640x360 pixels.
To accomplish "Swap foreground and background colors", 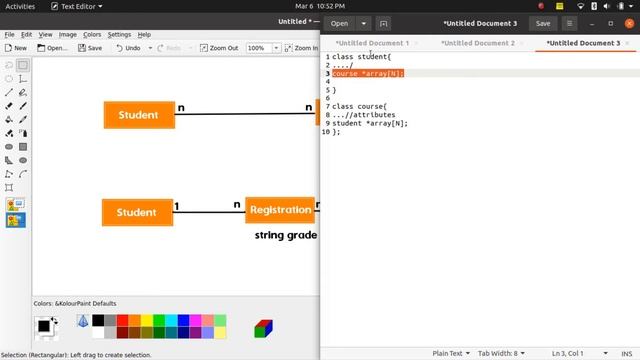I will point(54,321).
